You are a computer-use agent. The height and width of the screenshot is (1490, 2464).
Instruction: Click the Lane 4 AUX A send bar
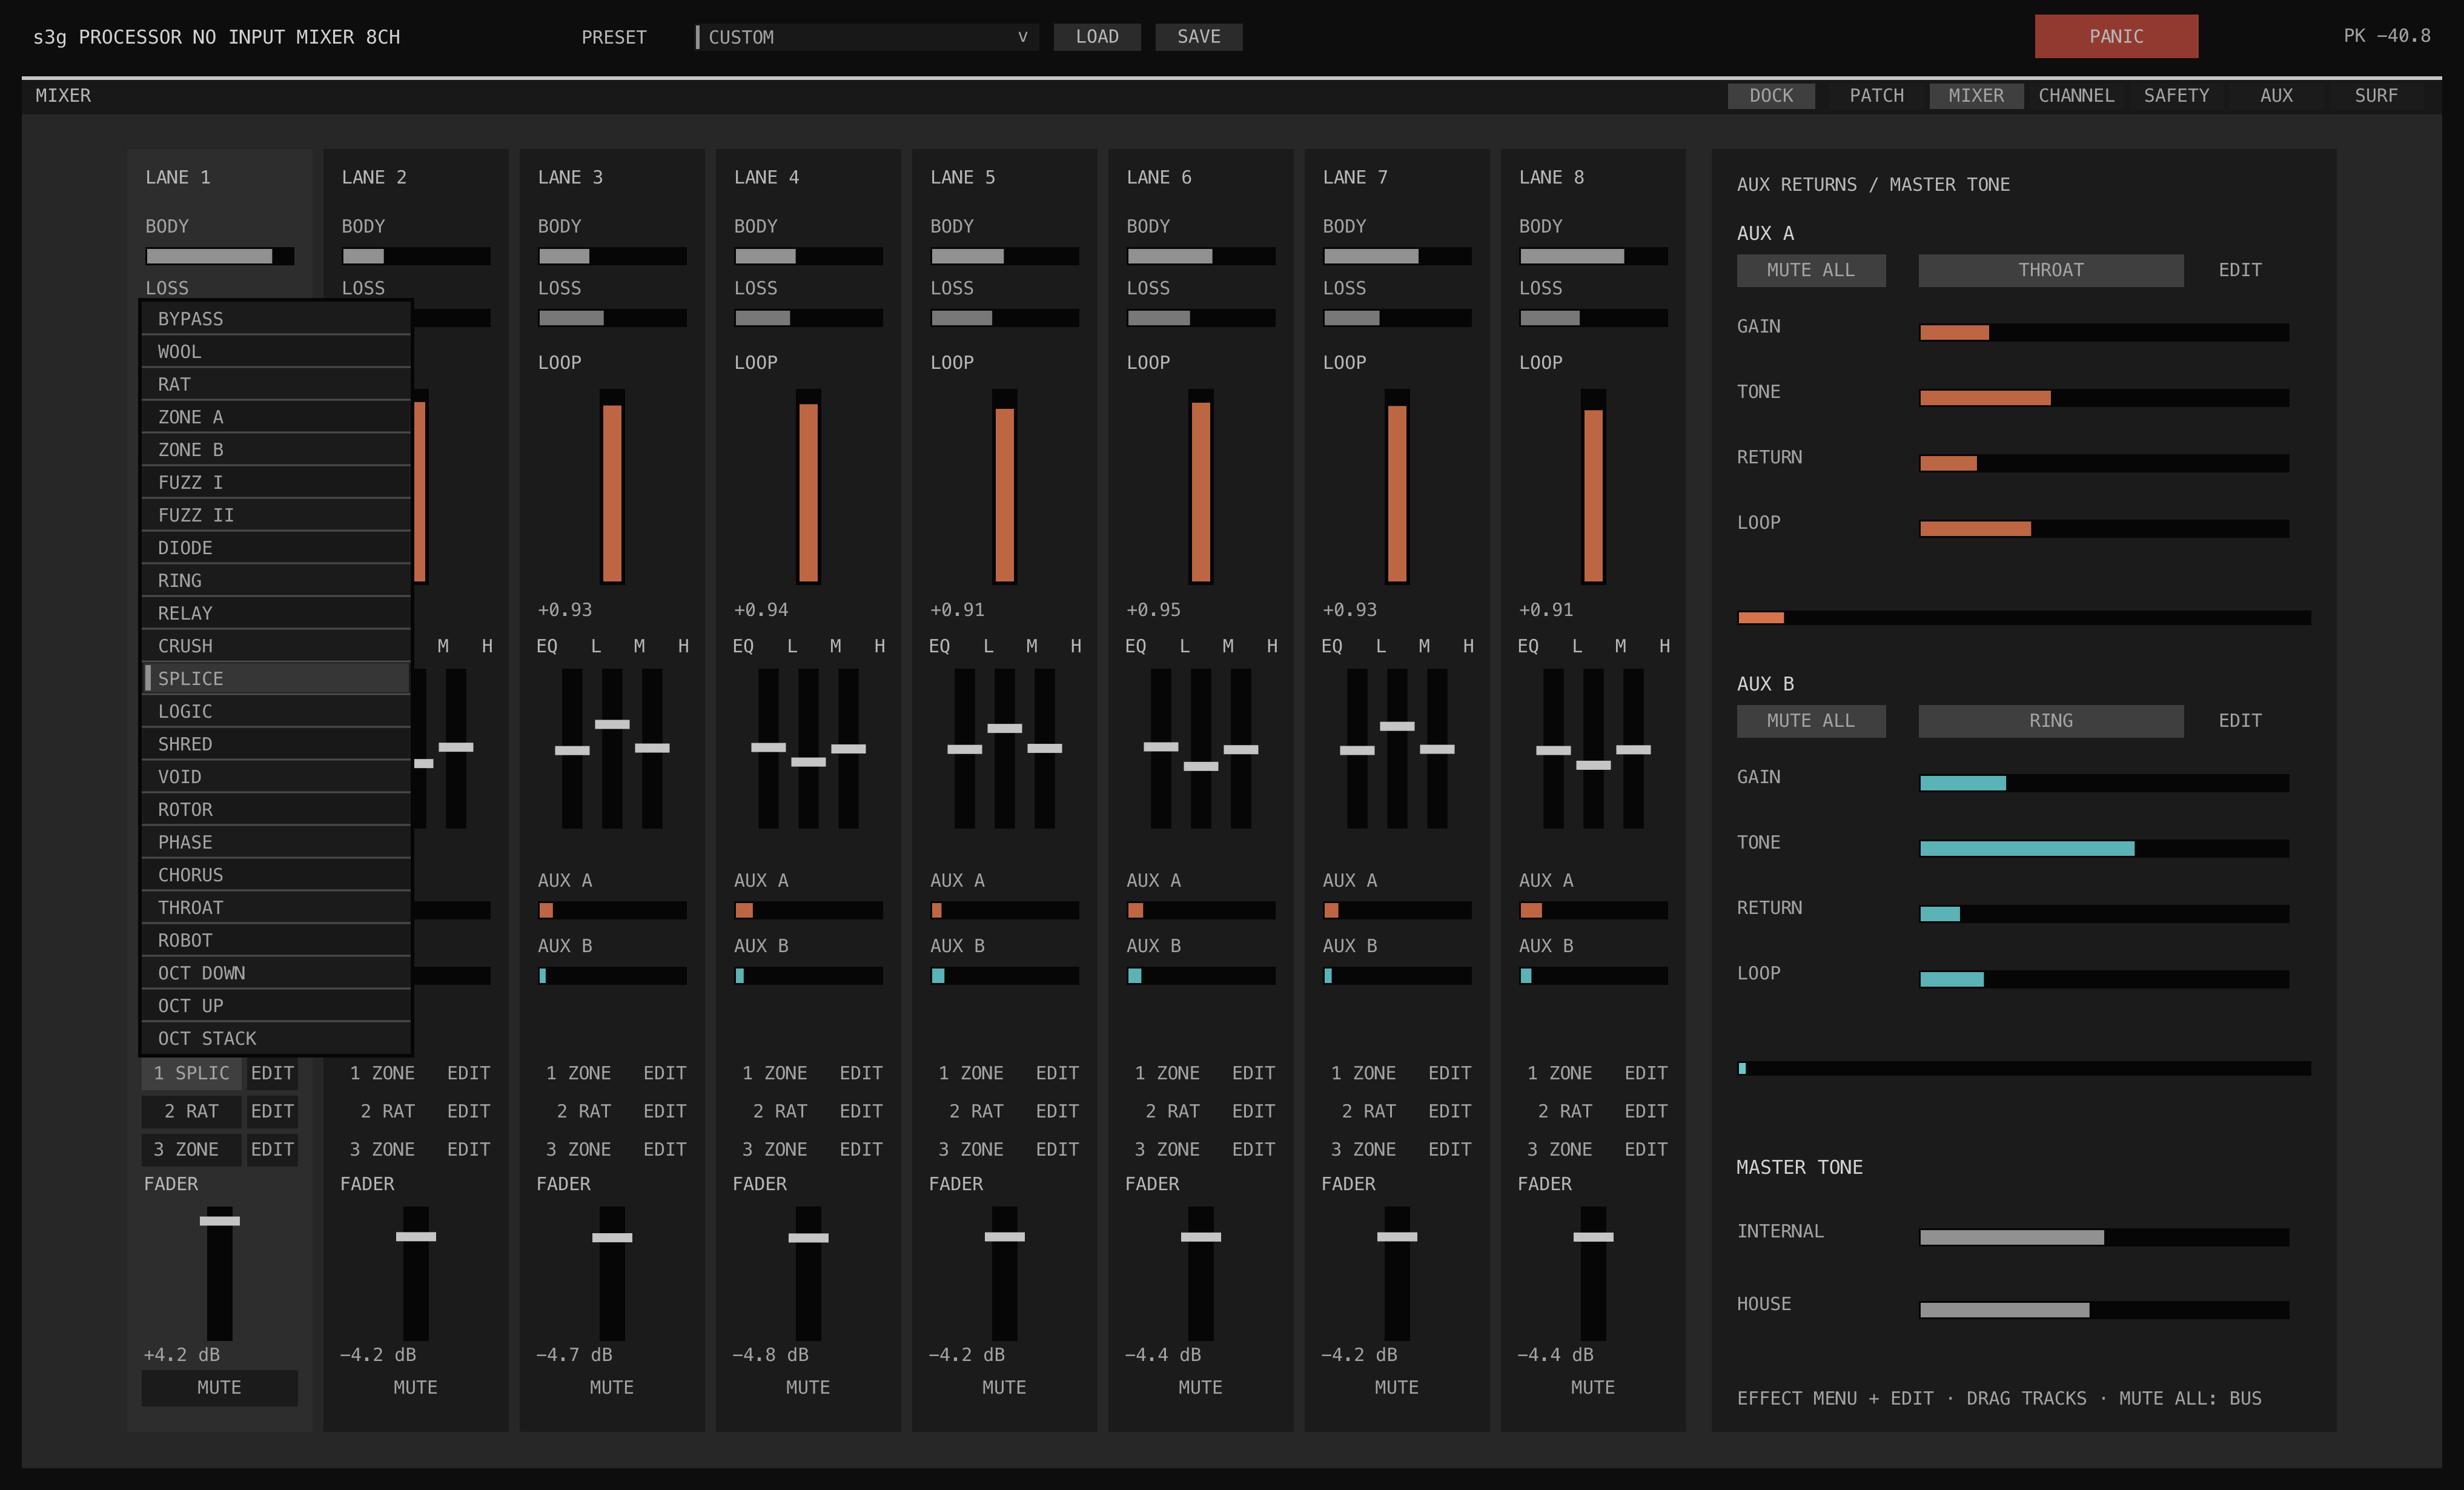pos(808,911)
